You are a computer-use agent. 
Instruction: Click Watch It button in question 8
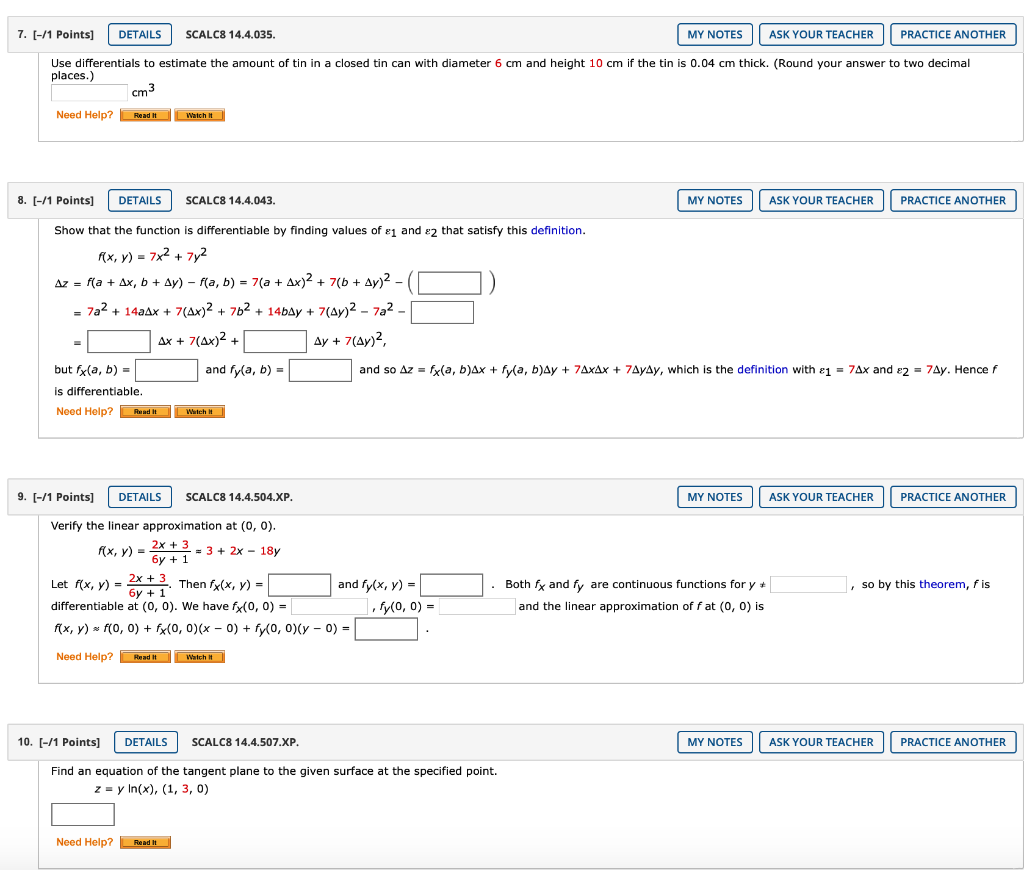[199, 412]
